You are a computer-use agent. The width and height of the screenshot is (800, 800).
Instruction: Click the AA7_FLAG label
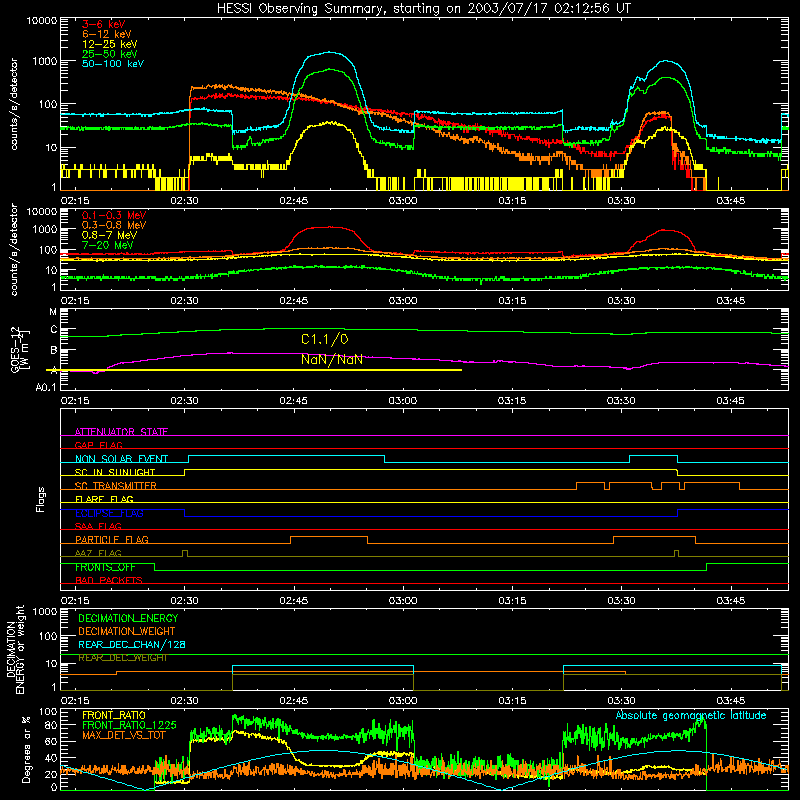click(98, 553)
